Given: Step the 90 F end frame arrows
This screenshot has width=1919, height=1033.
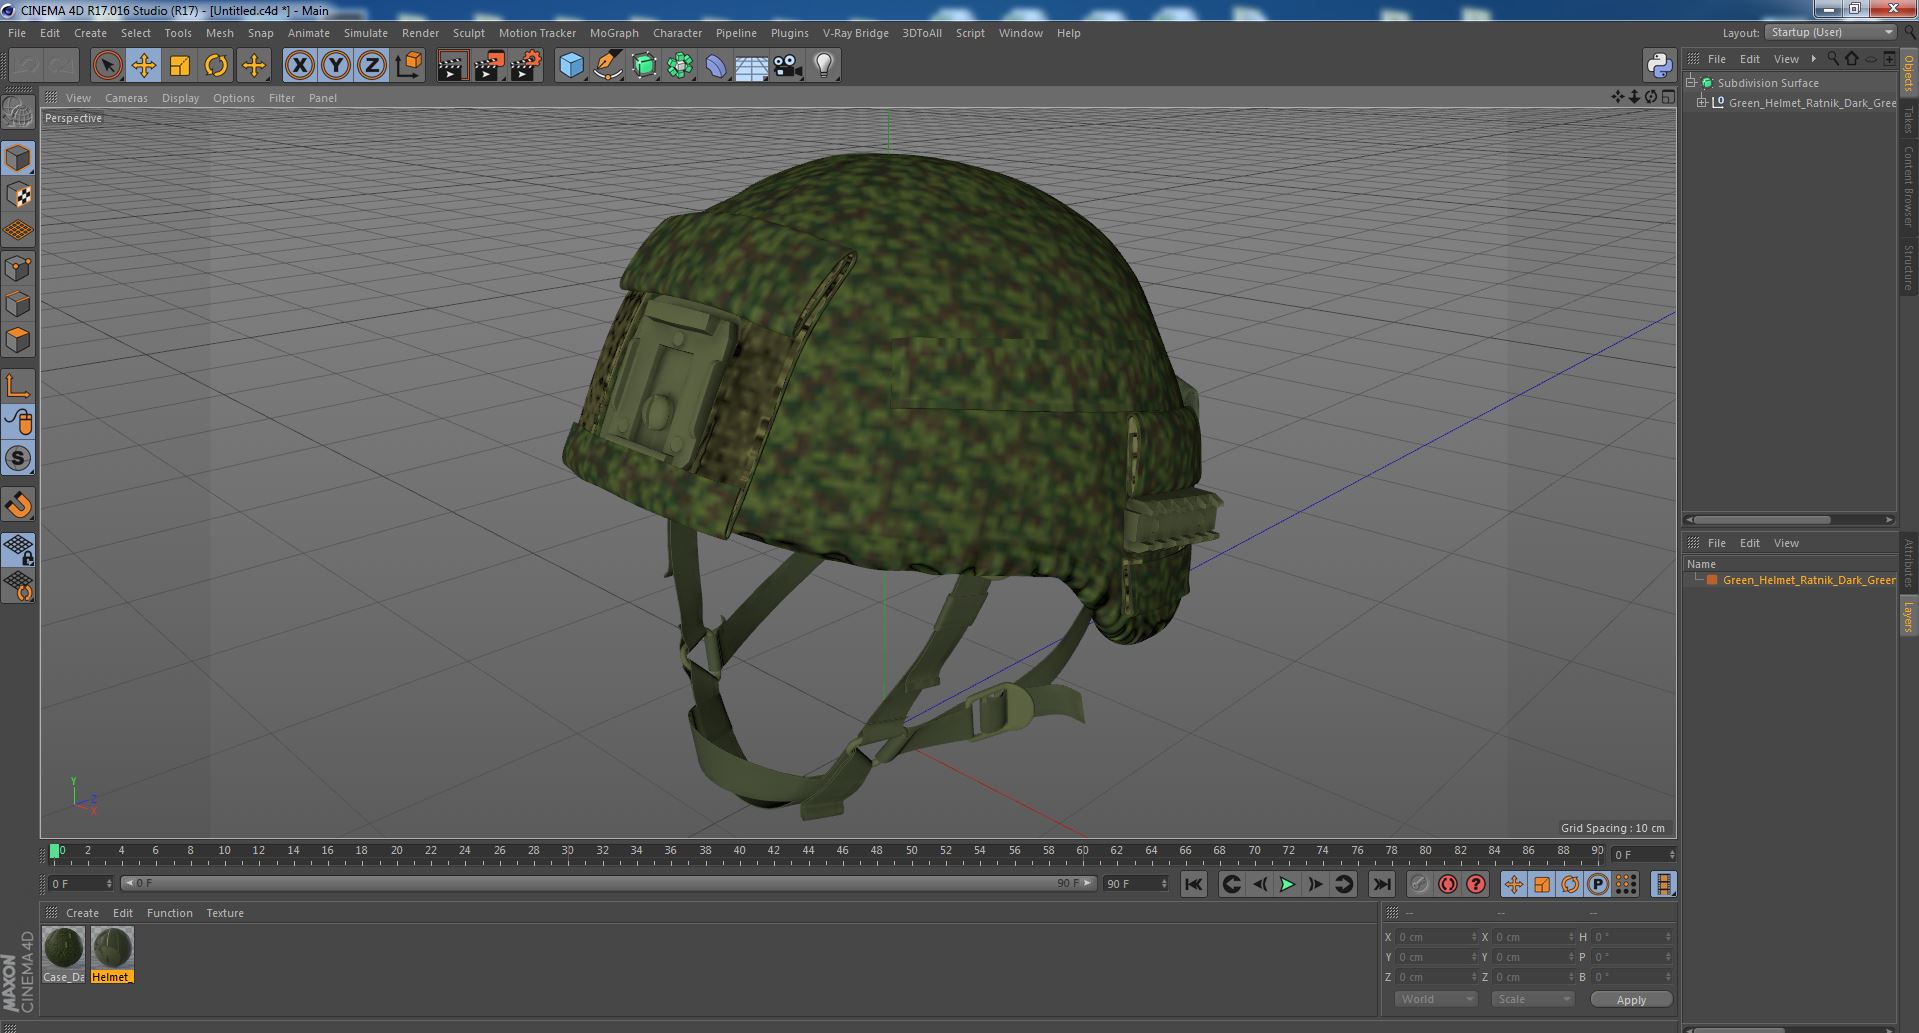Looking at the screenshot, I should 1163,884.
